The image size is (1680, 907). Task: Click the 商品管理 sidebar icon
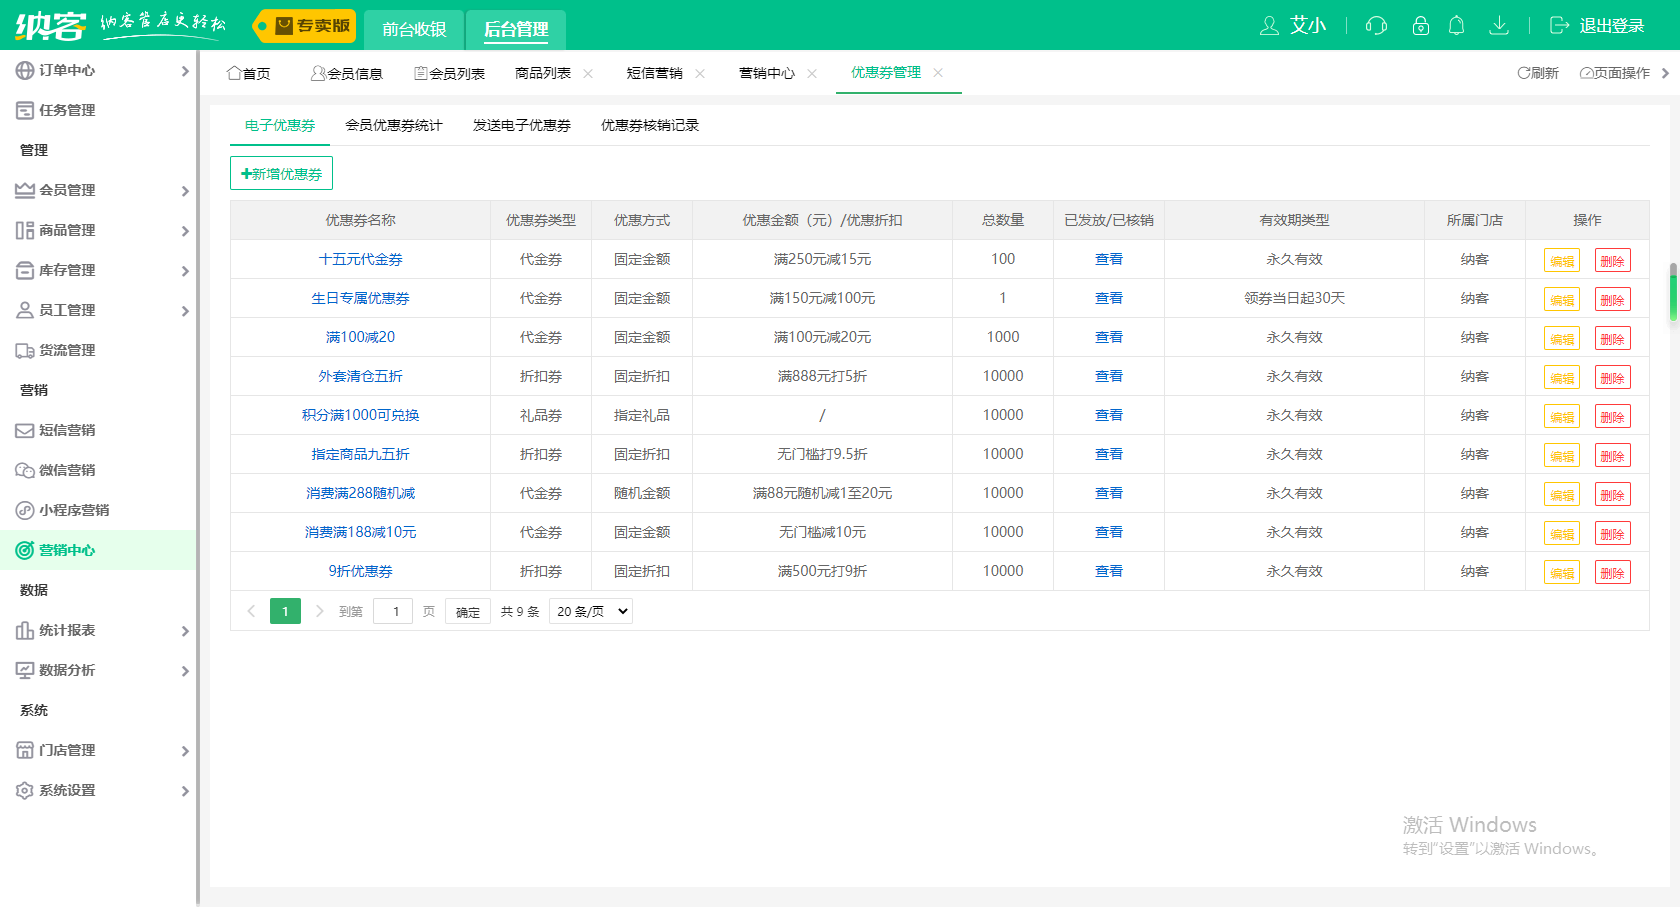[x=25, y=230]
